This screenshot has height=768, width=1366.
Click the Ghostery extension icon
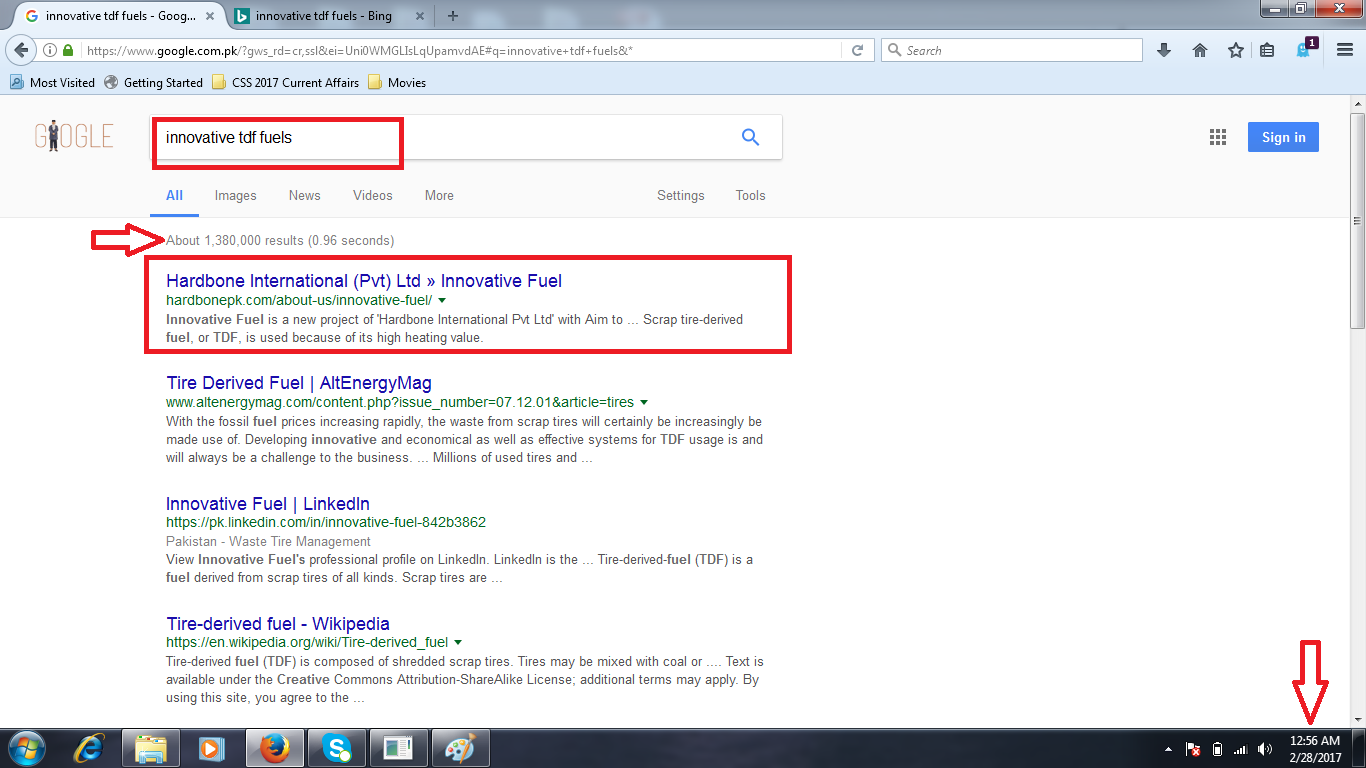tap(1305, 49)
